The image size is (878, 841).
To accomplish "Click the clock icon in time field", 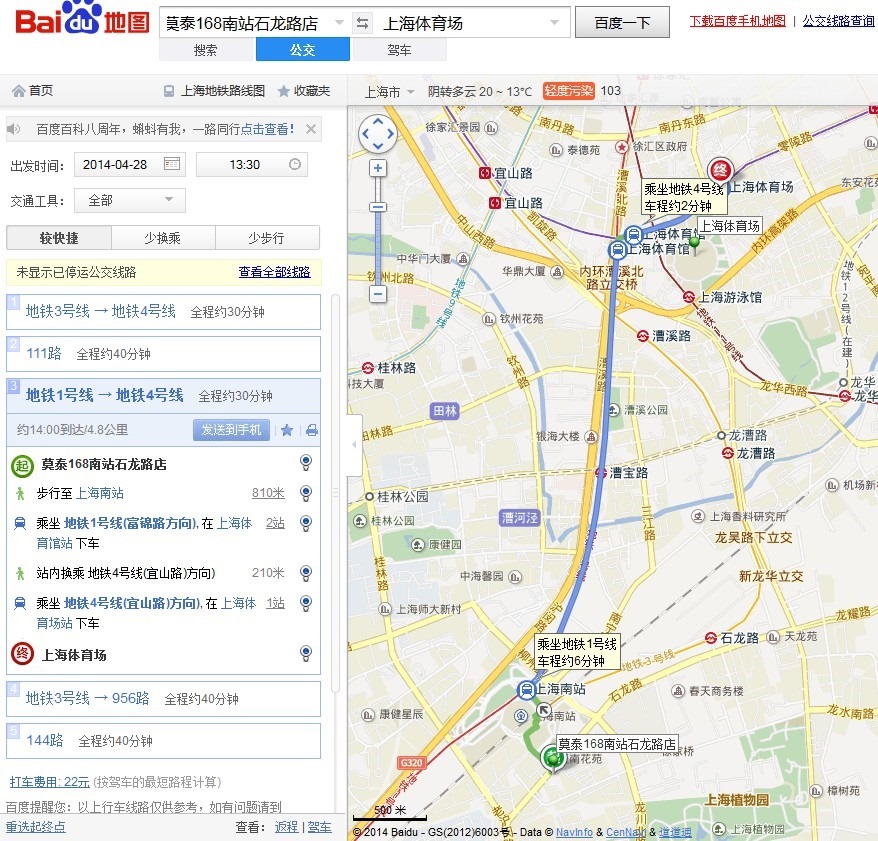I will (295, 164).
